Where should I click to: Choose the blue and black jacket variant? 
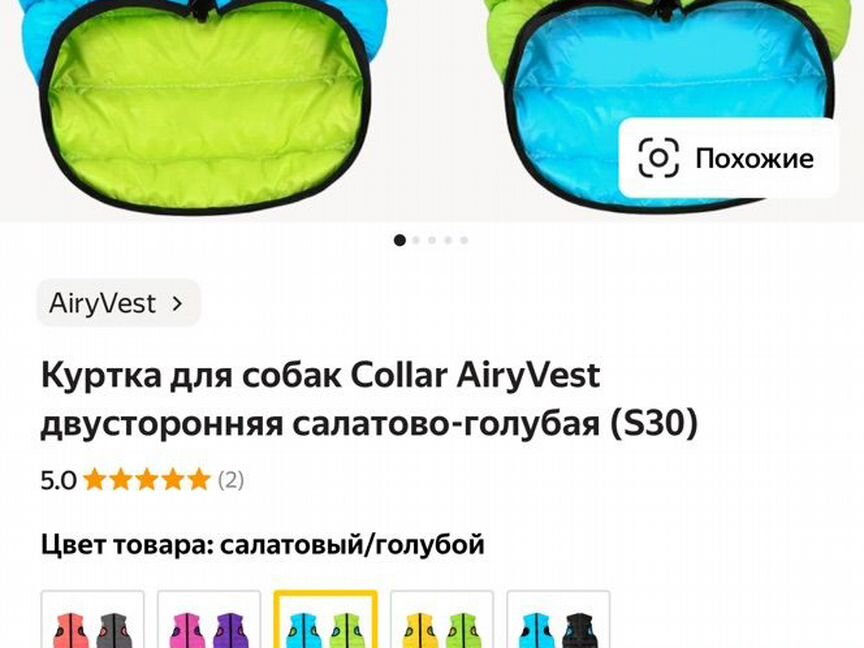(x=558, y=619)
